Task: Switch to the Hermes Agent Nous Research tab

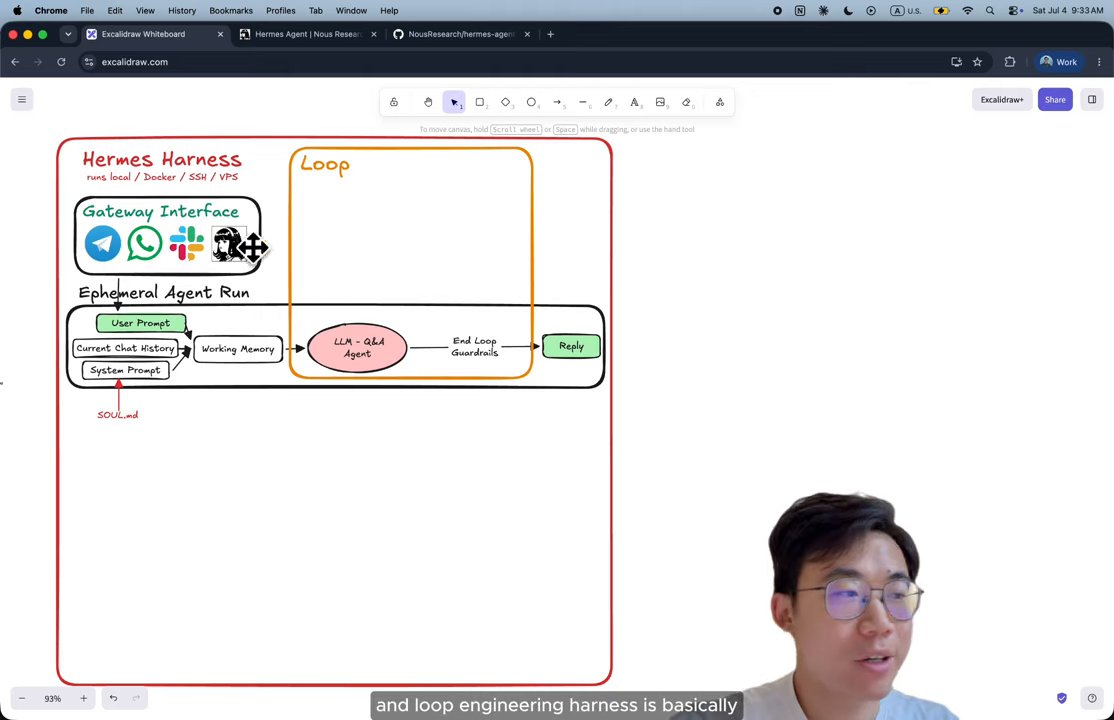Action: coord(308,34)
